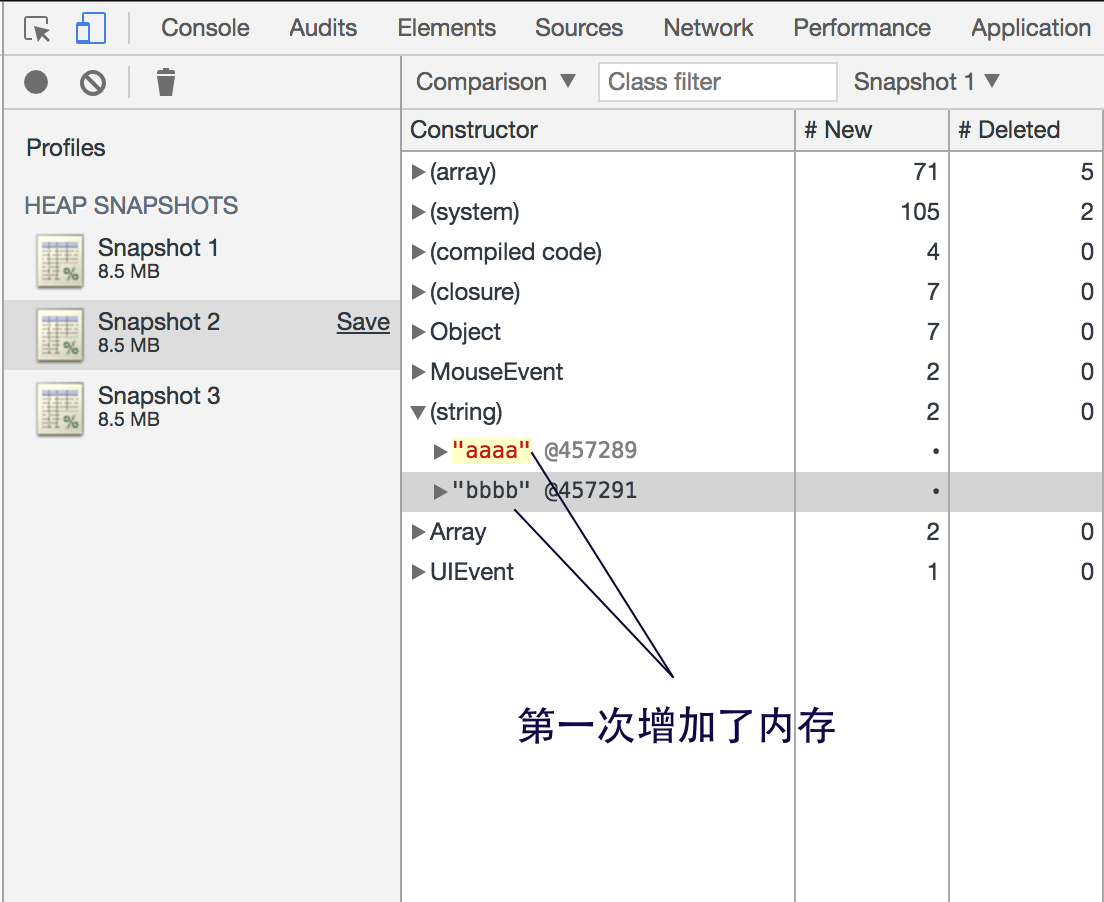Open the Audits tab
1104x902 pixels.
323,27
